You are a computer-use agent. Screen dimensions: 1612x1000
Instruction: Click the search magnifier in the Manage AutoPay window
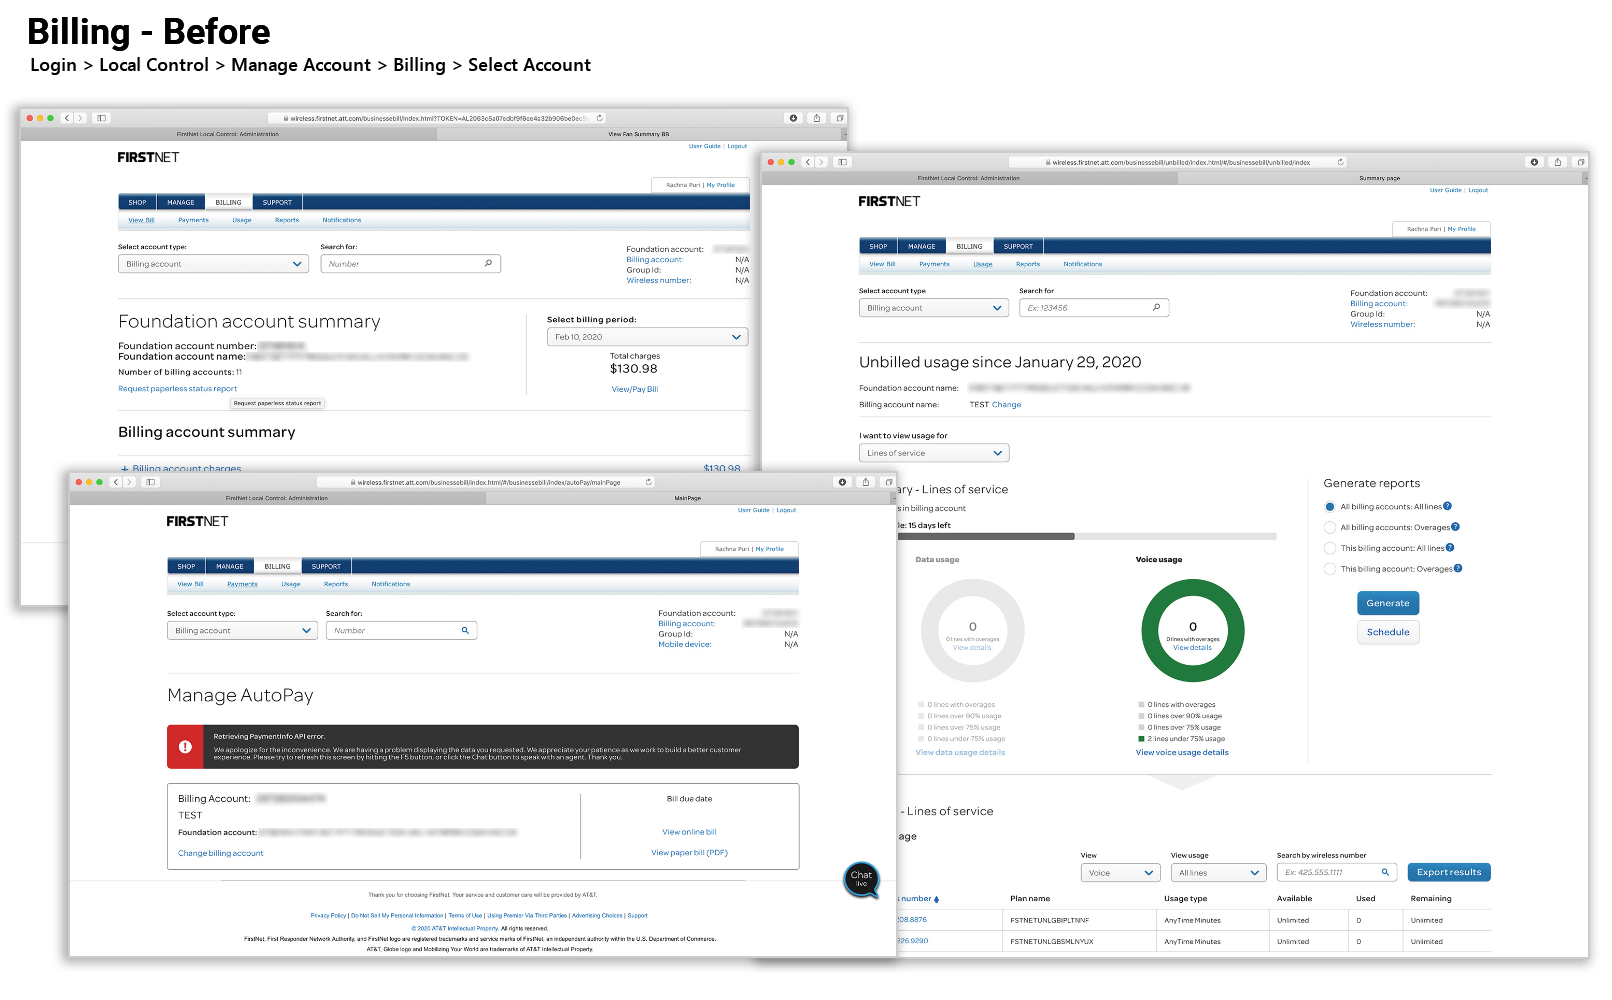point(465,631)
